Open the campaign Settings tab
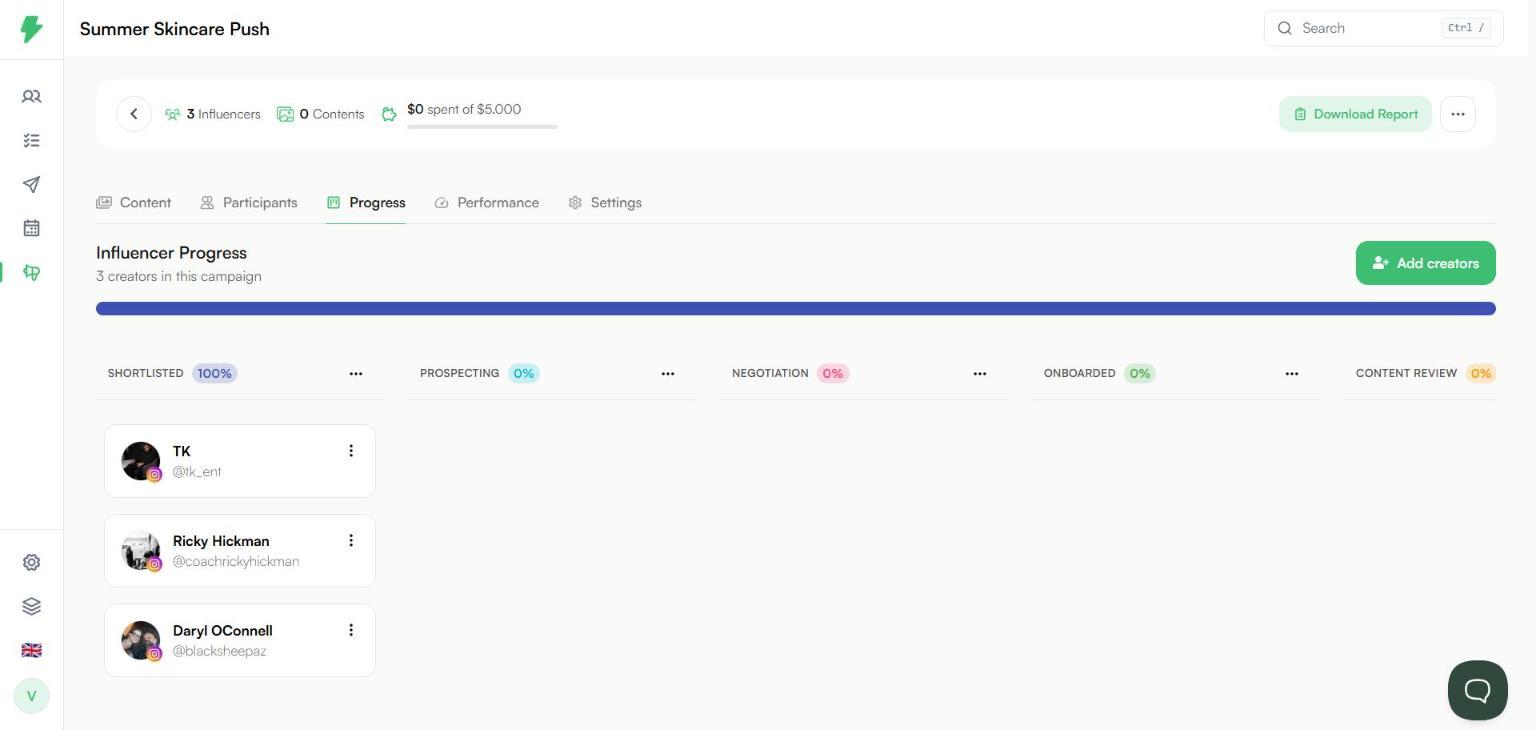 click(x=605, y=203)
